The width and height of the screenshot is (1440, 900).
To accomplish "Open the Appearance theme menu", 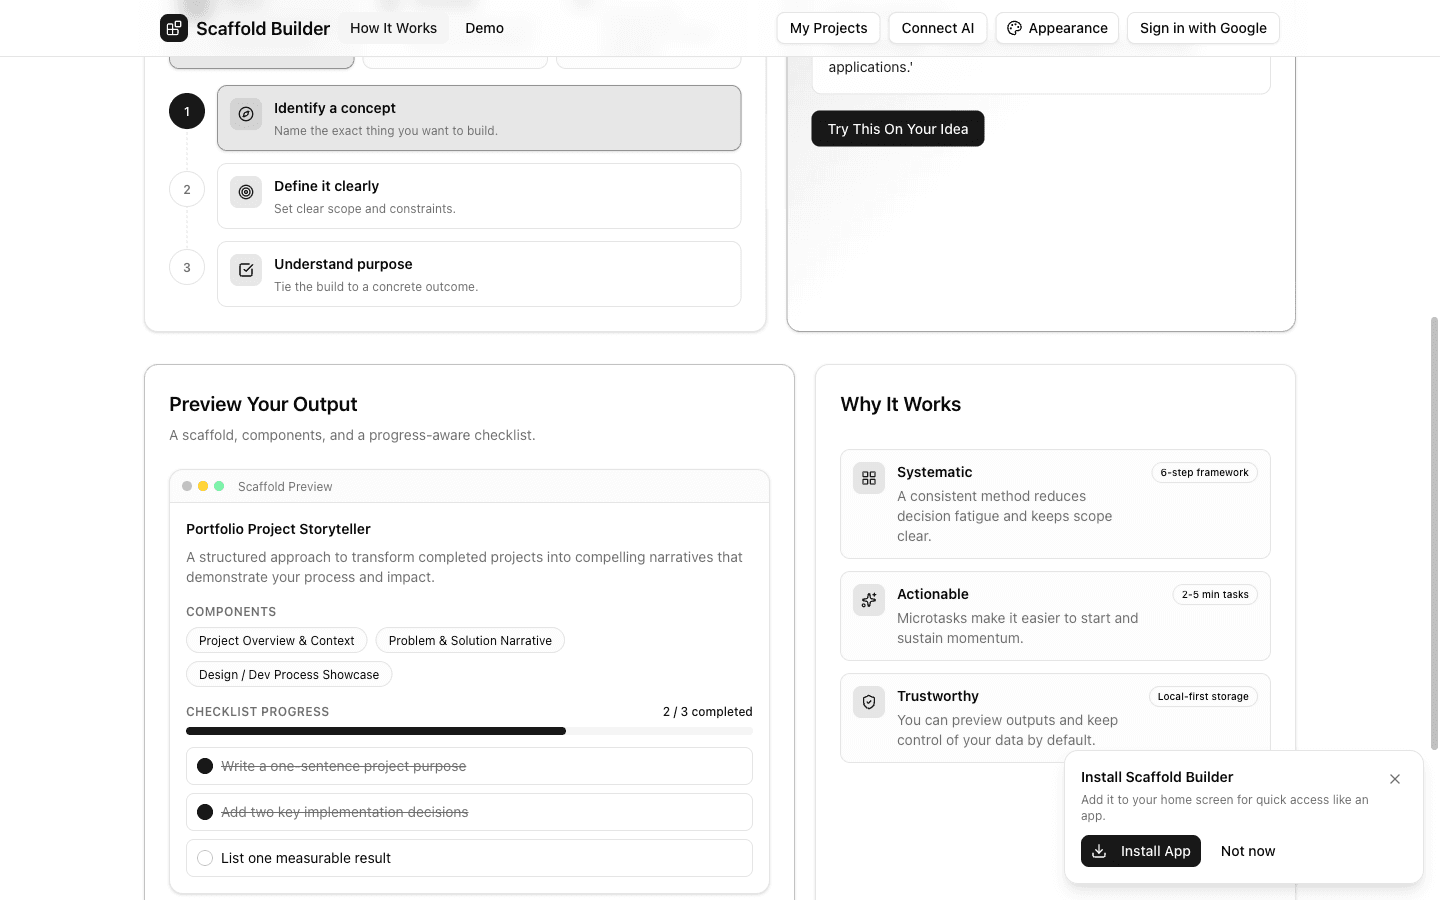I will (x=1057, y=28).
